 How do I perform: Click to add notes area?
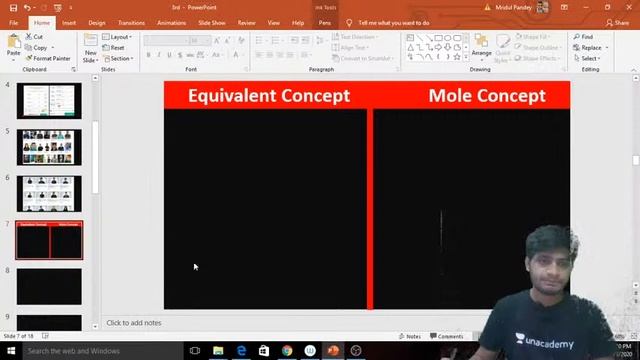point(134,323)
